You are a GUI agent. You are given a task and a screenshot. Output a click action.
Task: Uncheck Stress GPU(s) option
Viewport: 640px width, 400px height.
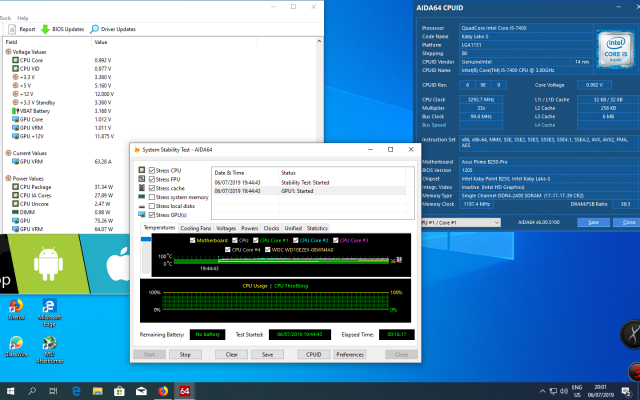coord(152,215)
